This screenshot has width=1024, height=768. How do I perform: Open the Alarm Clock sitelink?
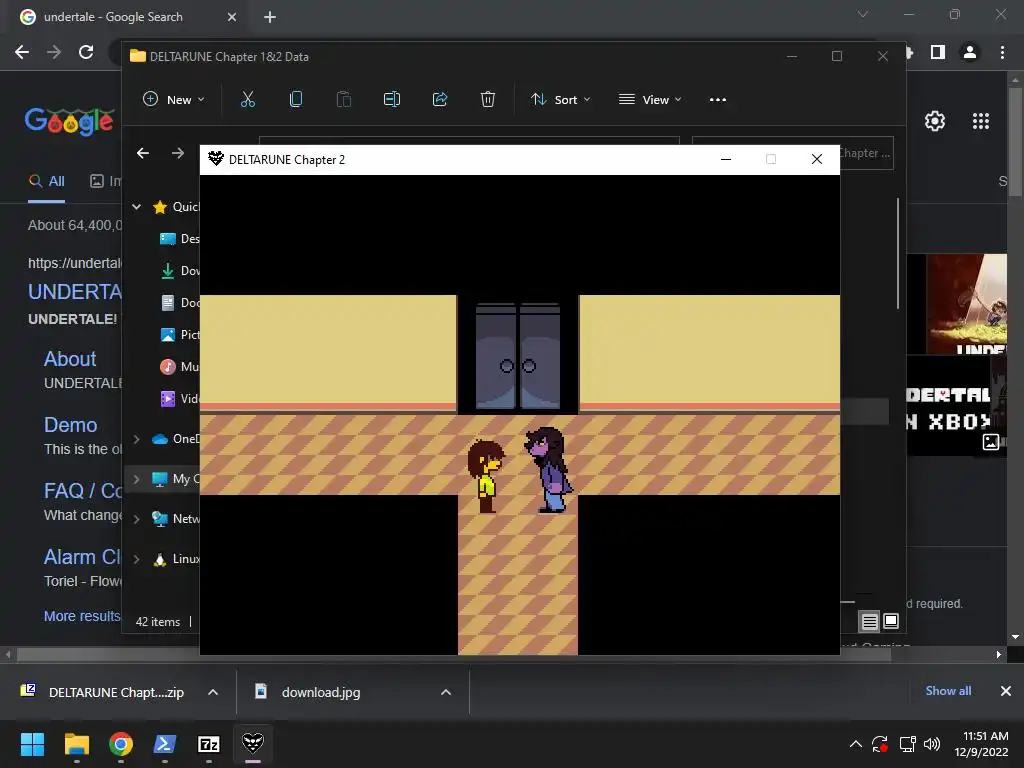82,557
